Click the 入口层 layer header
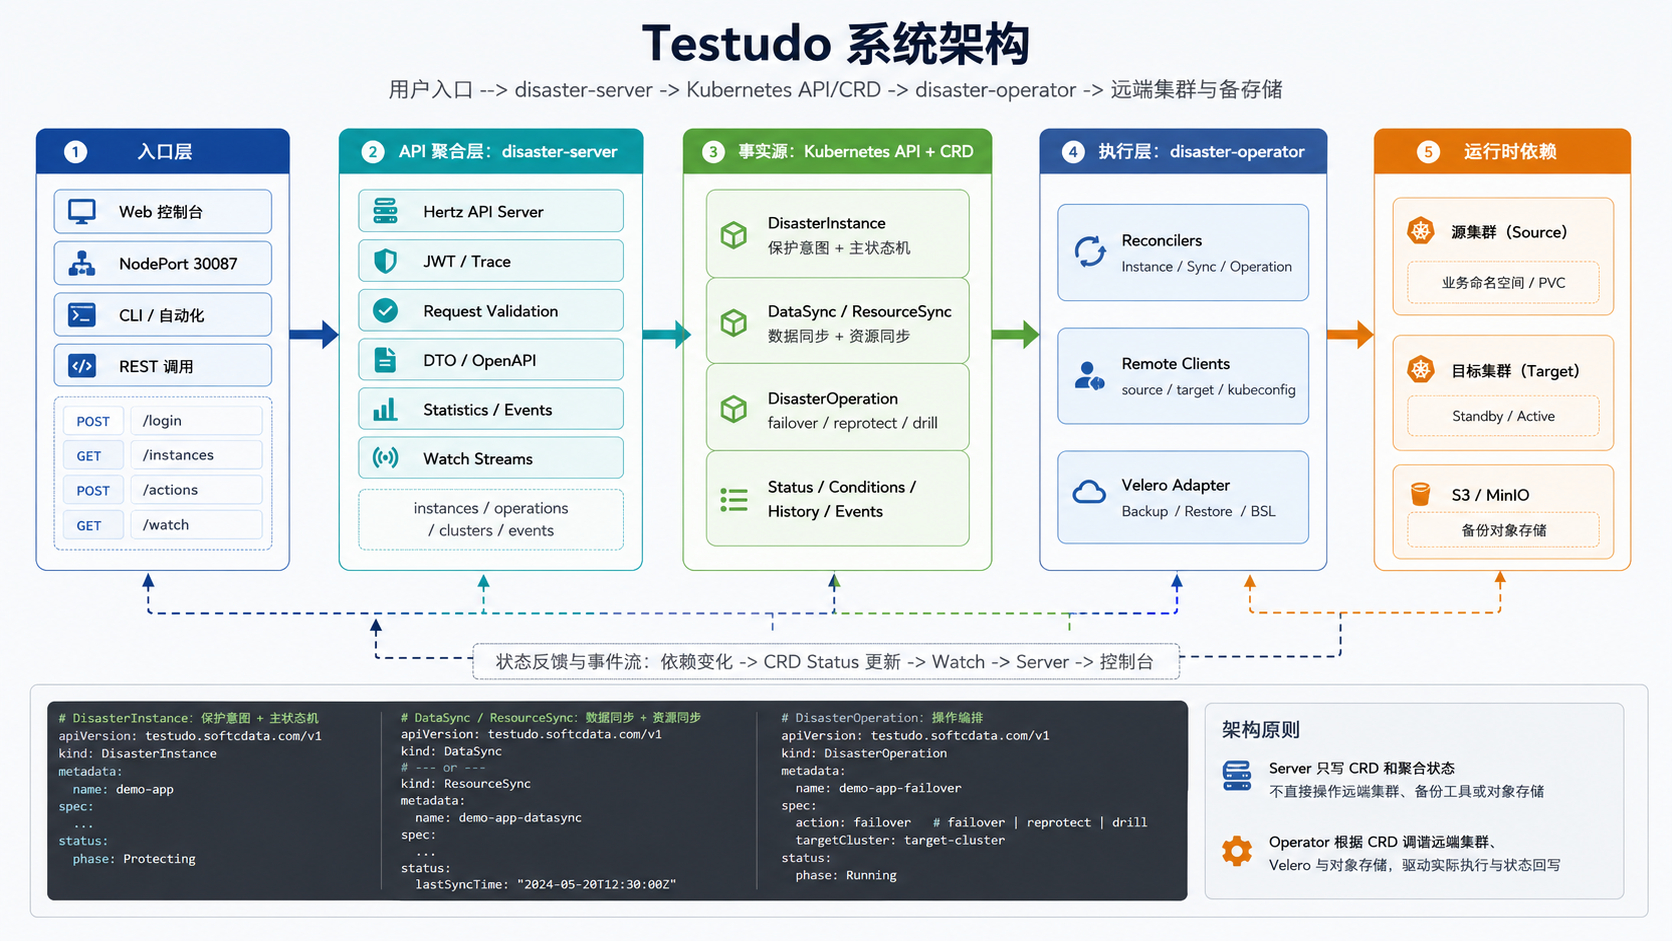The height and width of the screenshot is (941, 1672). (x=163, y=152)
